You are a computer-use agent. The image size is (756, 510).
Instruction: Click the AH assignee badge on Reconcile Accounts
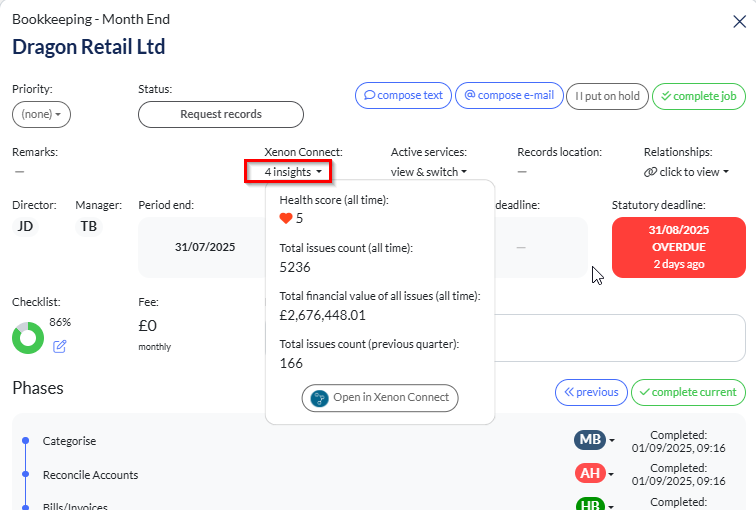pyautogui.click(x=589, y=474)
